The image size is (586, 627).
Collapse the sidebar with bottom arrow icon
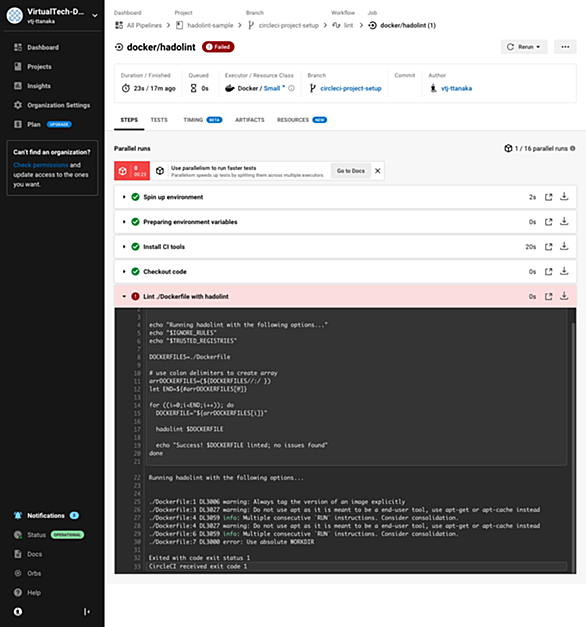(86, 611)
